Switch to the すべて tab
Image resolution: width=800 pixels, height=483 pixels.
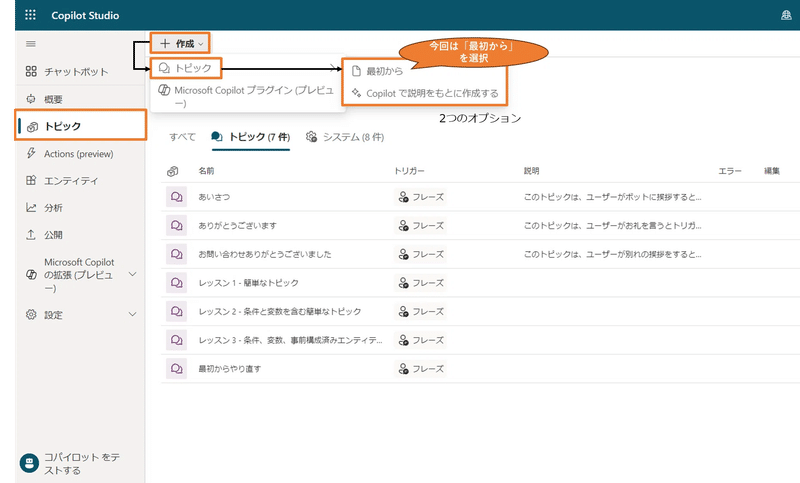[x=183, y=137]
